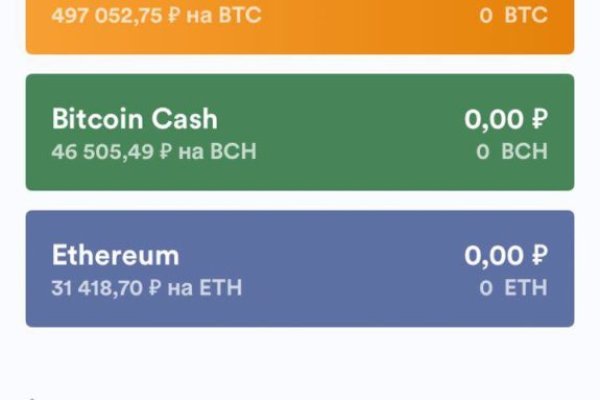
Task: Click the 497 052,75 ₽ BTC rate
Action: point(156,17)
